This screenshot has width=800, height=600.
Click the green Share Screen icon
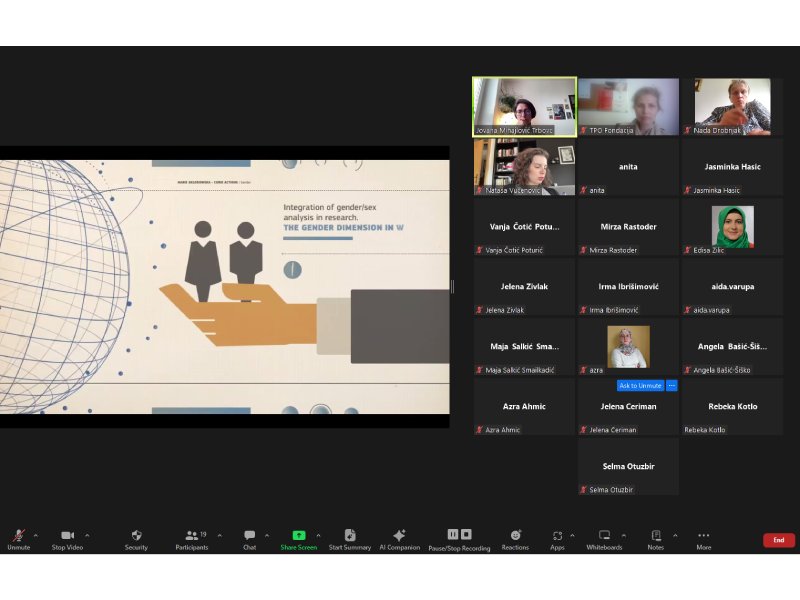(x=298, y=535)
